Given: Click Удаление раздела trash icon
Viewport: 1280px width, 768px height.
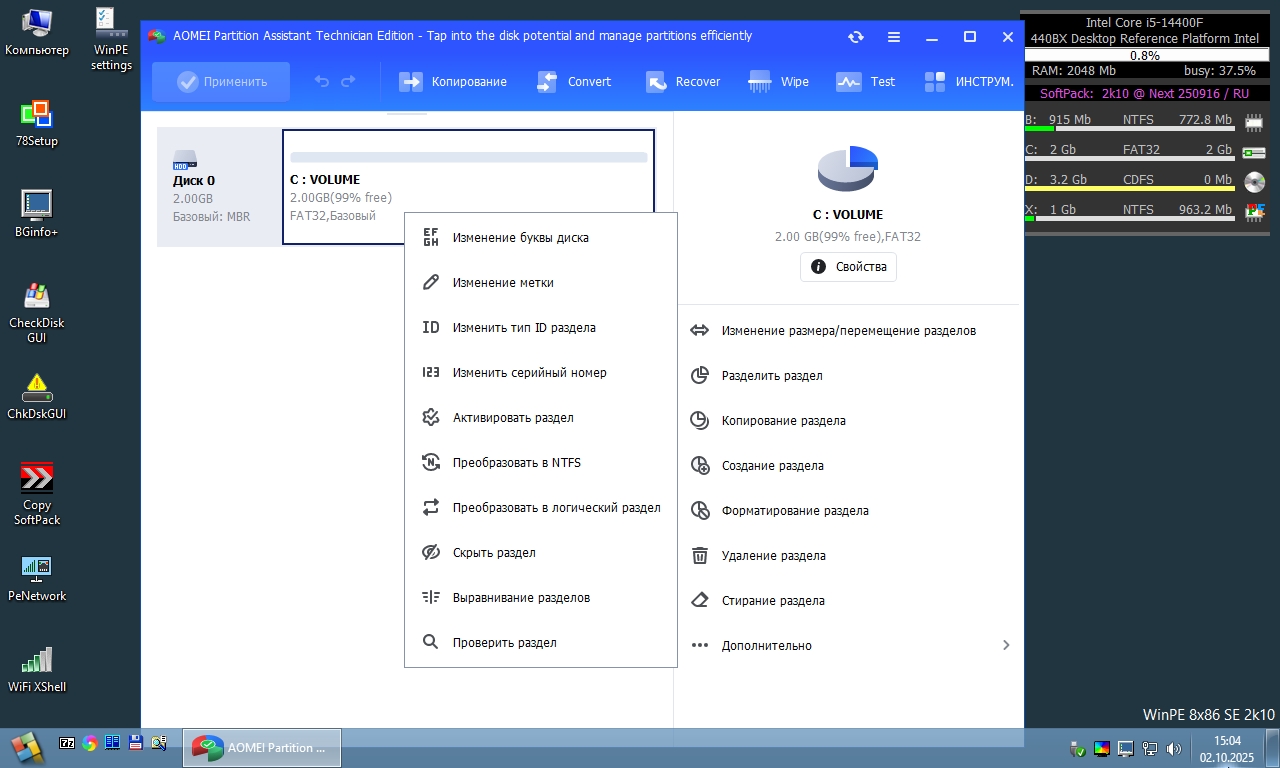Looking at the screenshot, I should point(701,556).
